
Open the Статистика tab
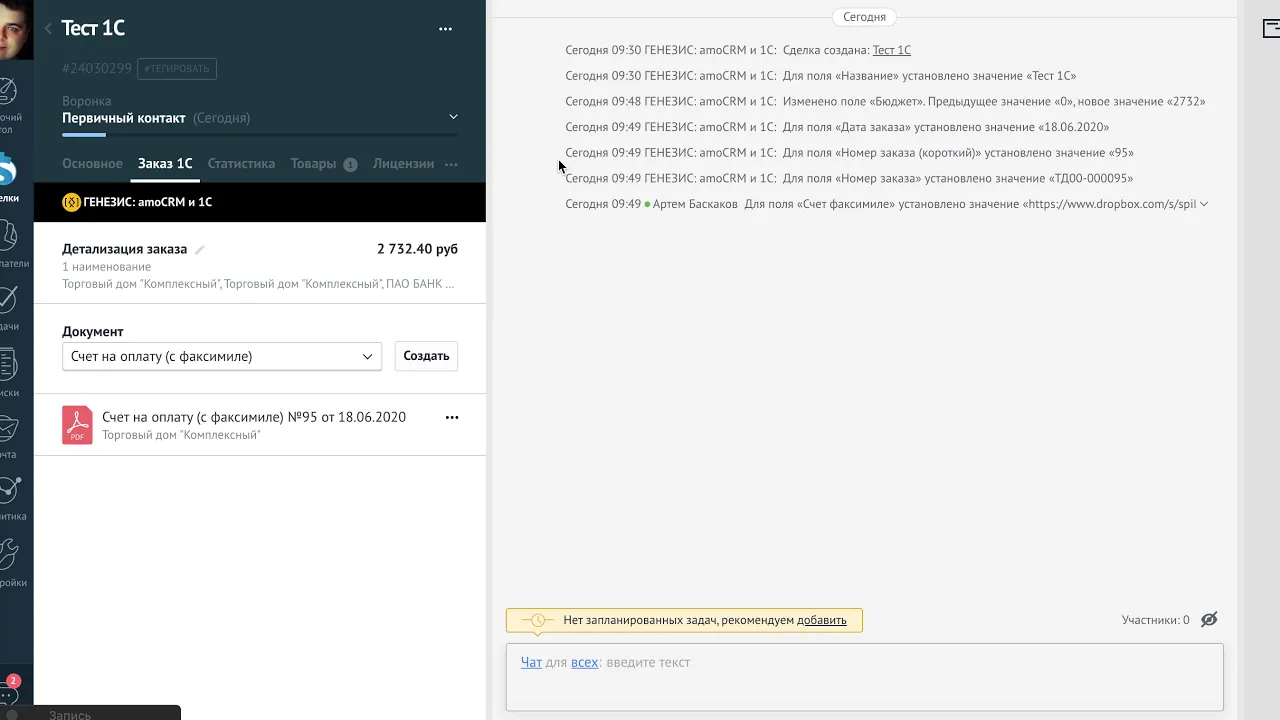[x=241, y=163]
